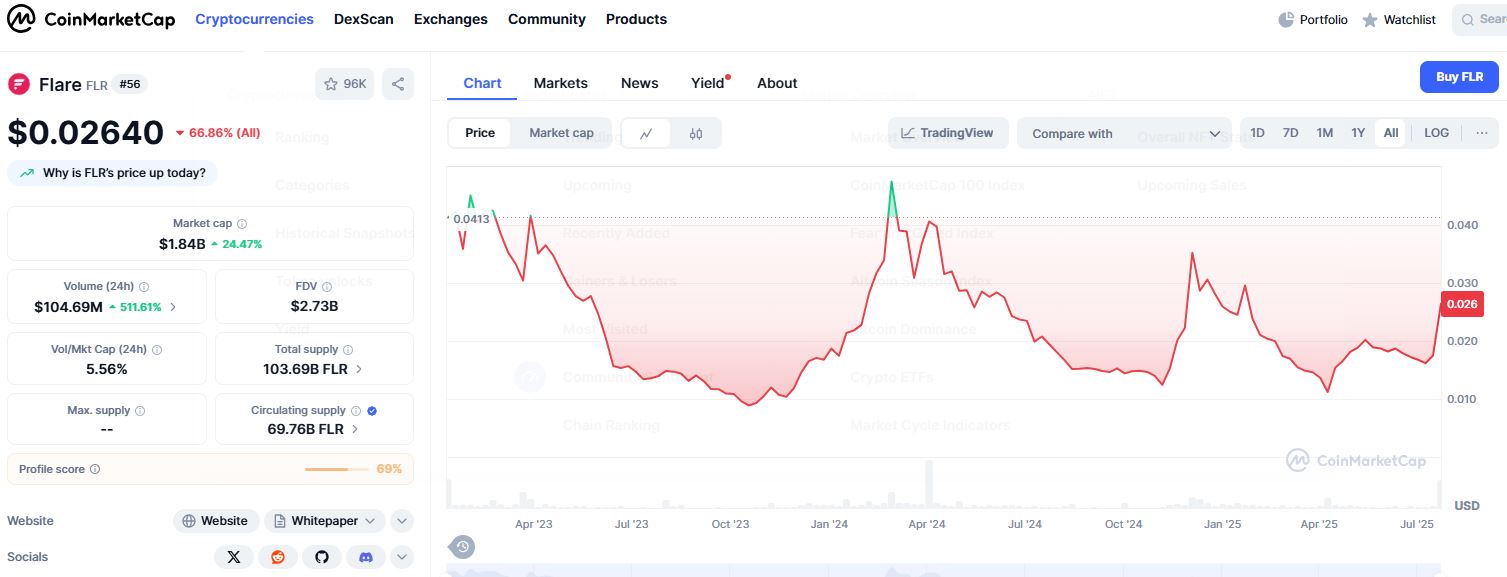
Task: Click the $1.84B market cap value
Action: click(x=182, y=244)
